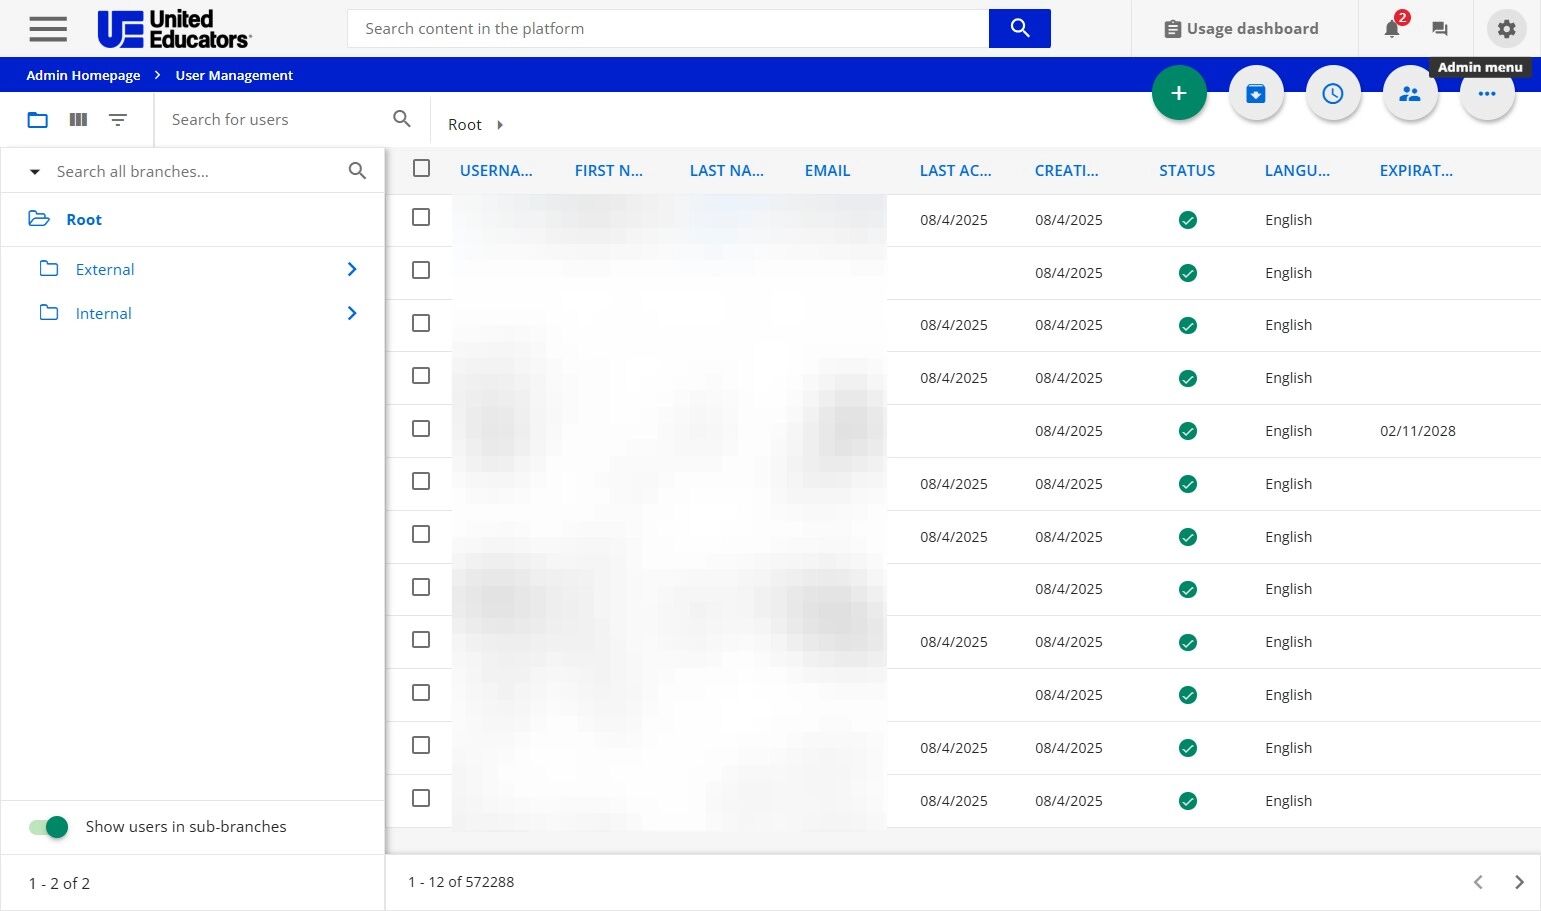Sort by the Status column header

coord(1187,171)
